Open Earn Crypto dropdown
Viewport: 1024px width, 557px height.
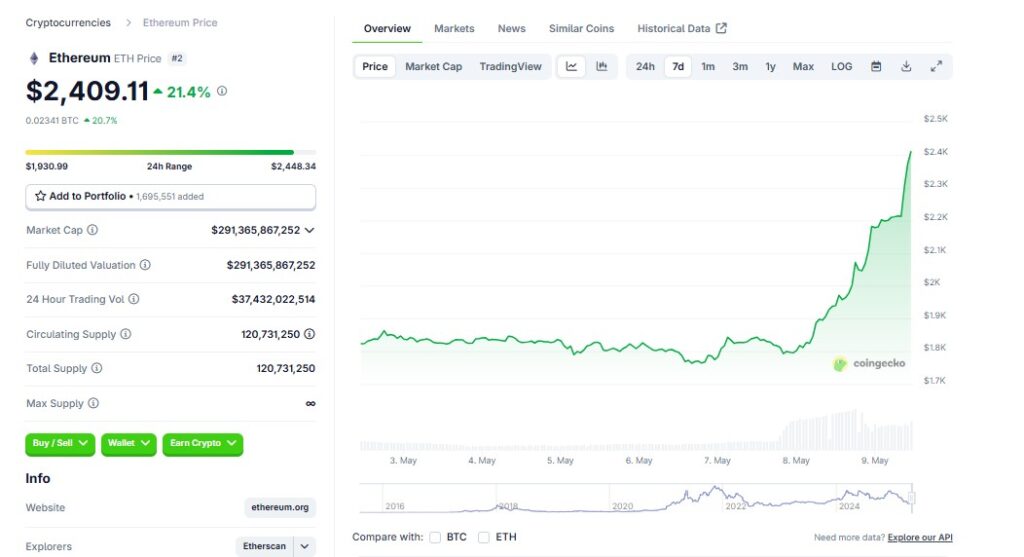(x=202, y=443)
